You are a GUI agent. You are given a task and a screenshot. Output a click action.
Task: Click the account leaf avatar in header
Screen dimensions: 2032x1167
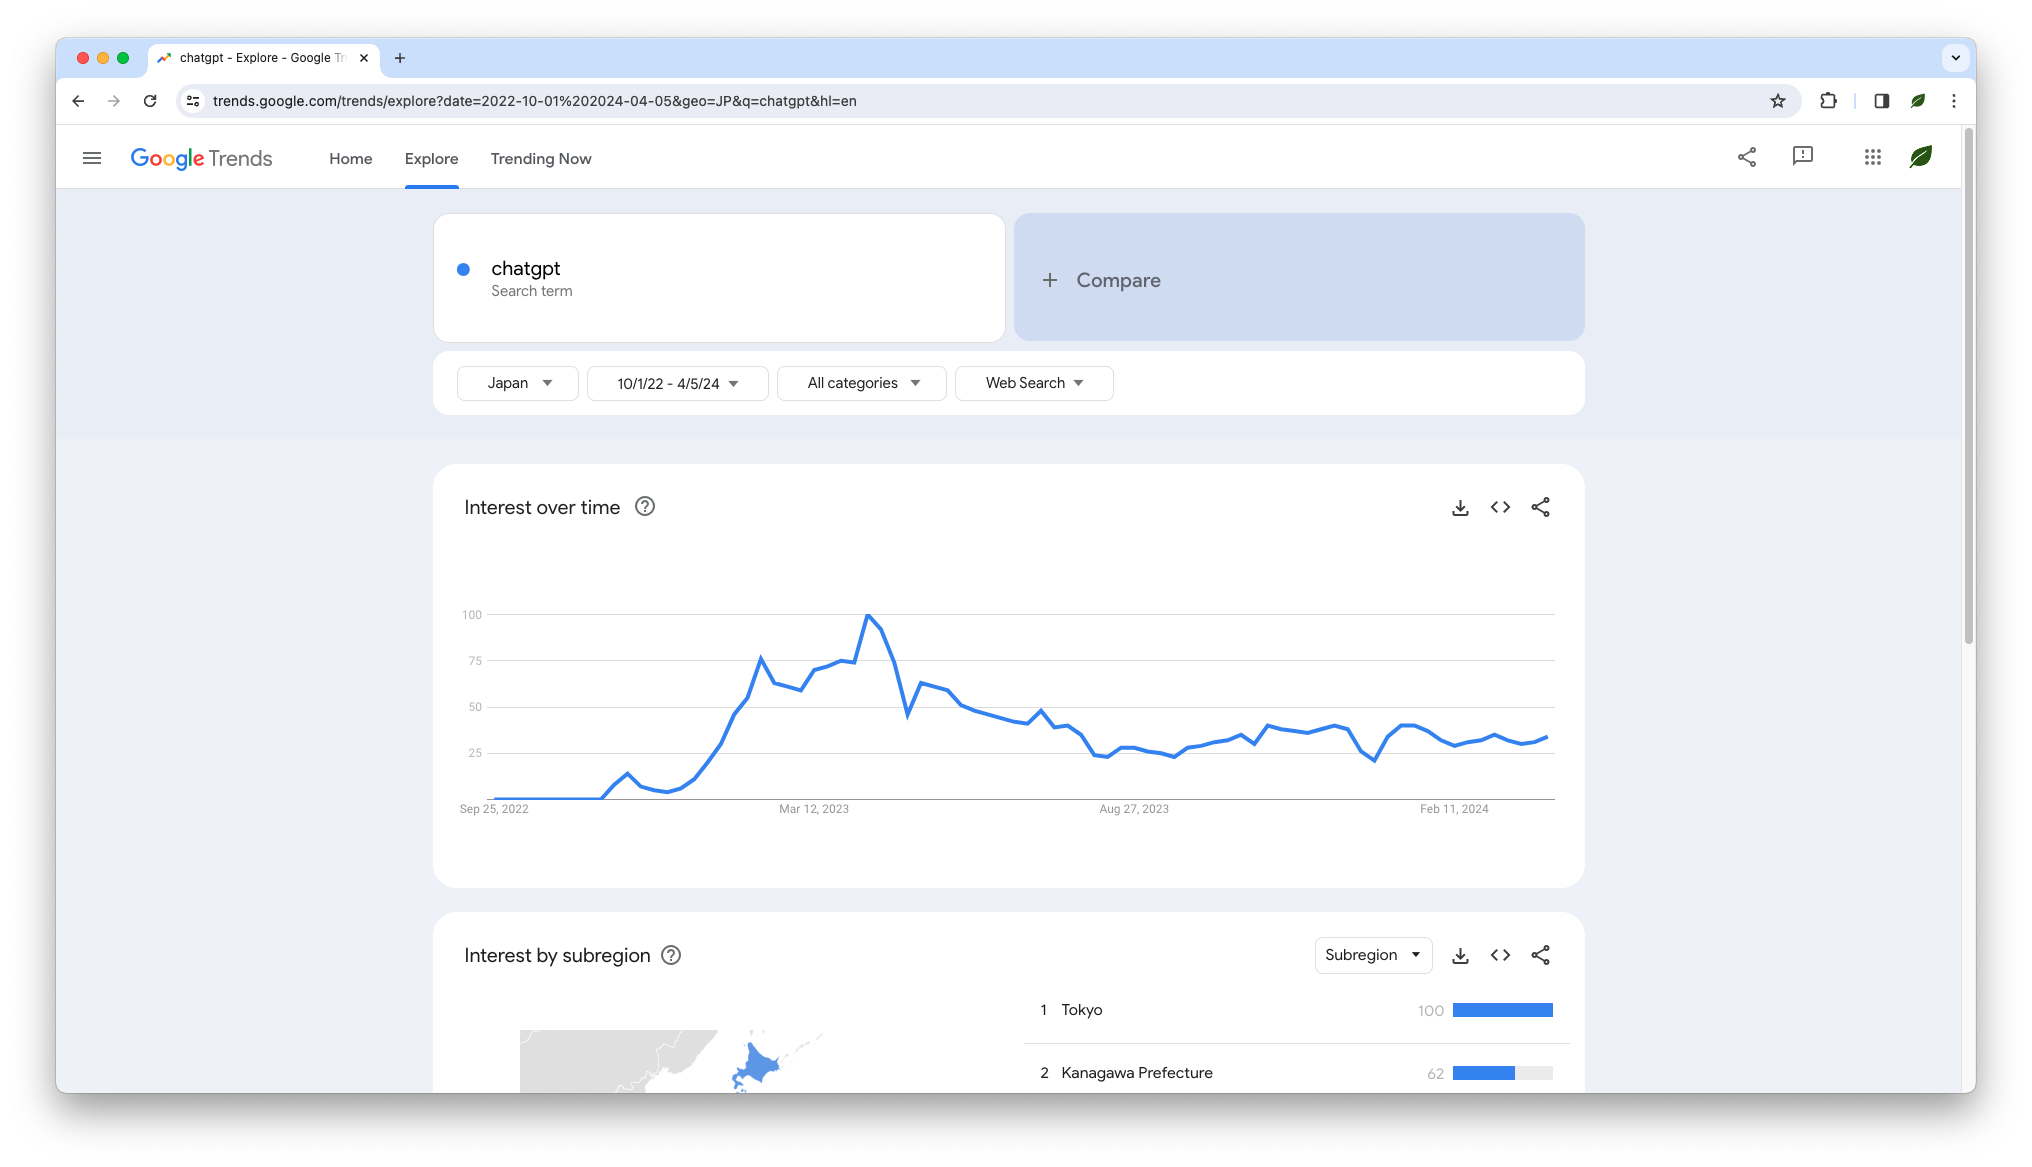[1921, 157]
